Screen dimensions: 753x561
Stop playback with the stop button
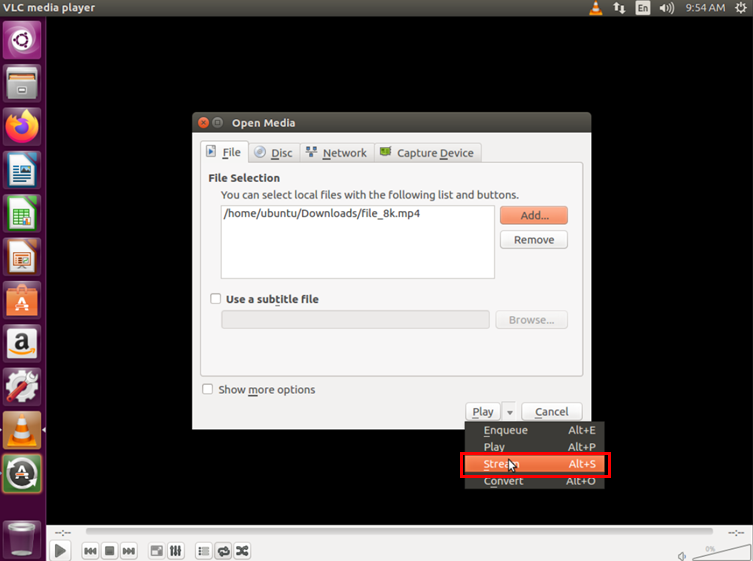[109, 550]
